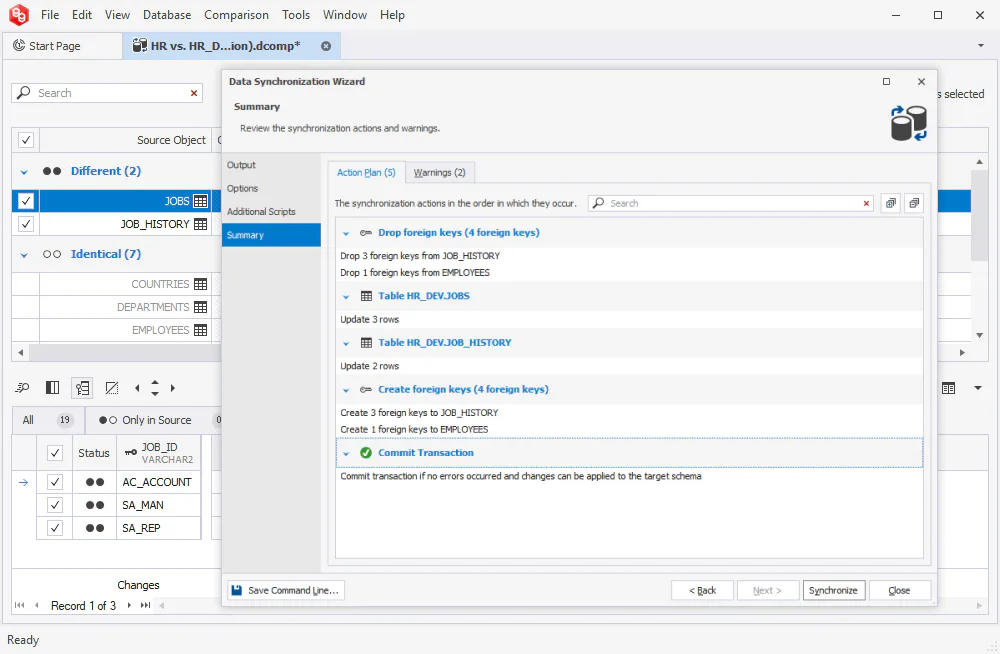1000x654 pixels.
Task: Open the Comparison menu
Action: tap(237, 15)
